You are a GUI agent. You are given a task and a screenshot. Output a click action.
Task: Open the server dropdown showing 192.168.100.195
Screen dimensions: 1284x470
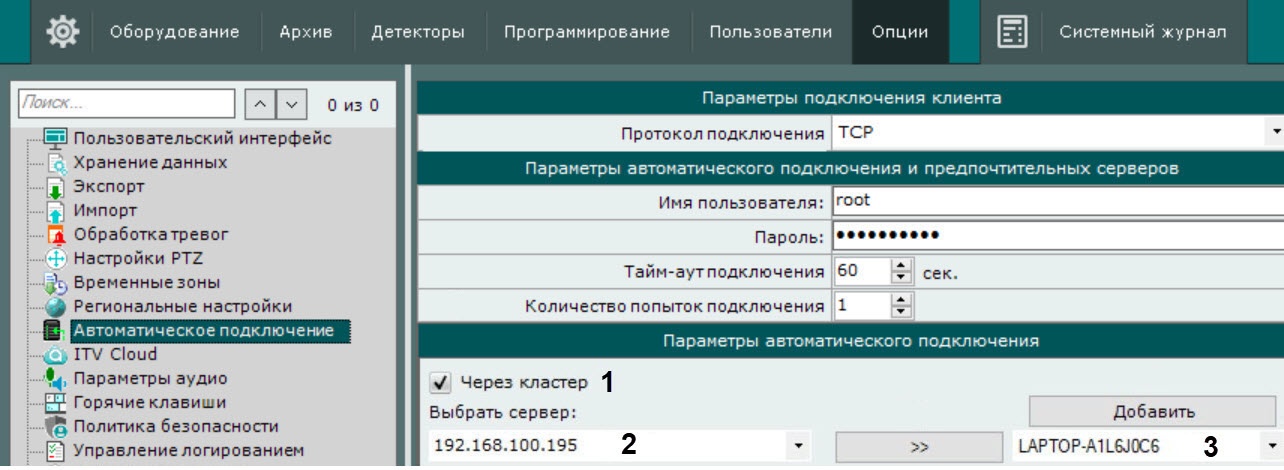click(798, 446)
